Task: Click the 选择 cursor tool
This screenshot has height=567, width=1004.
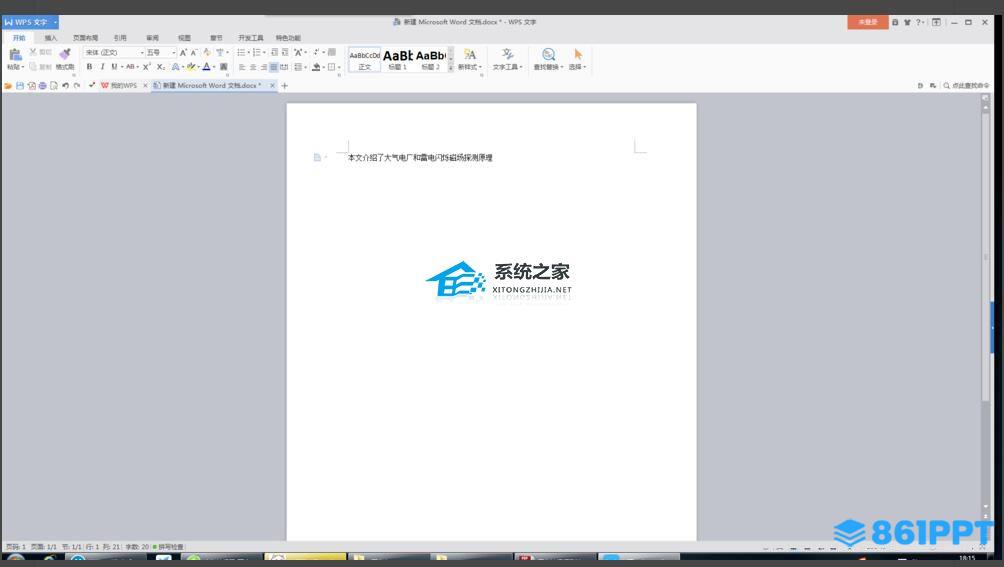Action: click(578, 59)
